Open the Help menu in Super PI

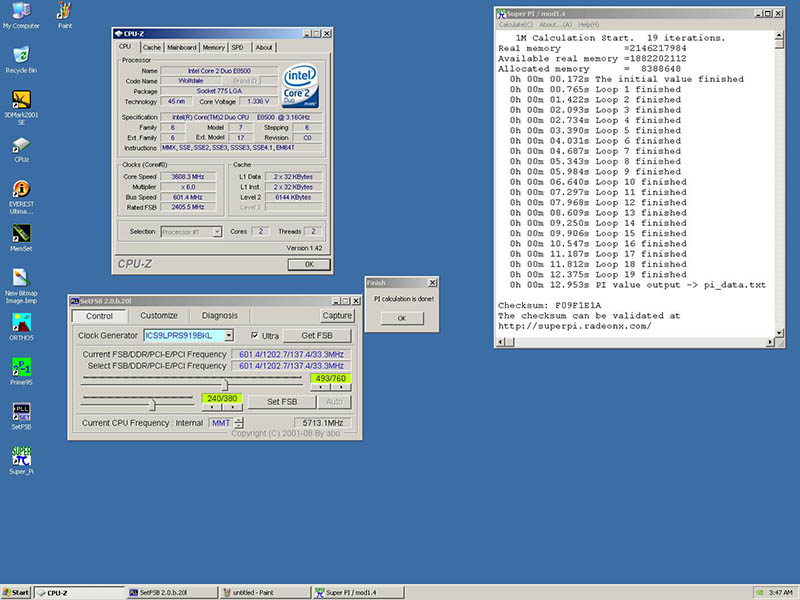589,24
